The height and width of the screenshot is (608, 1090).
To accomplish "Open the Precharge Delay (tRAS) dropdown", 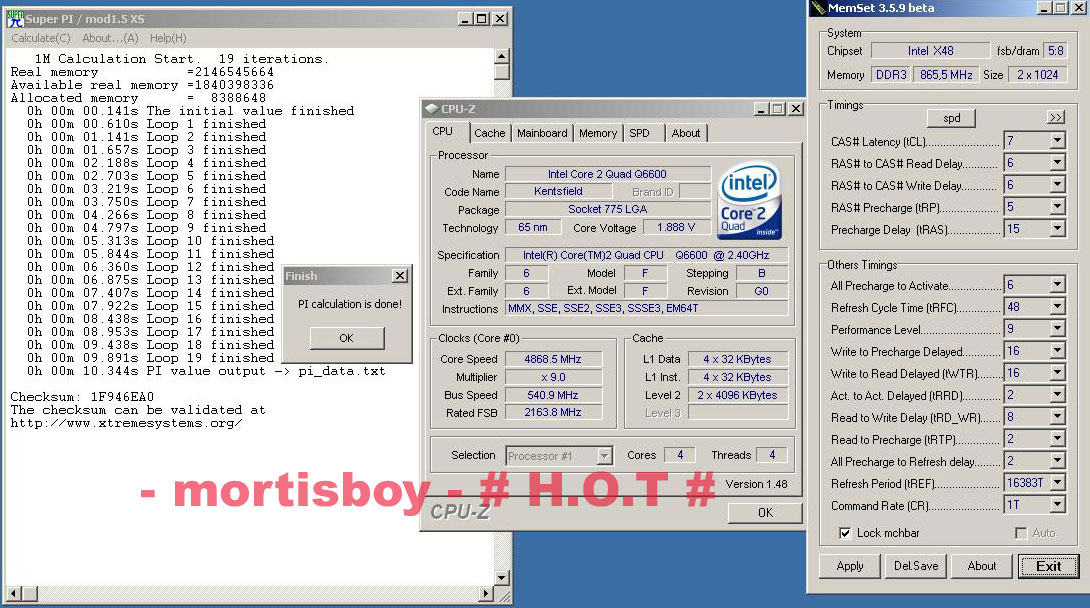I will tap(1057, 229).
